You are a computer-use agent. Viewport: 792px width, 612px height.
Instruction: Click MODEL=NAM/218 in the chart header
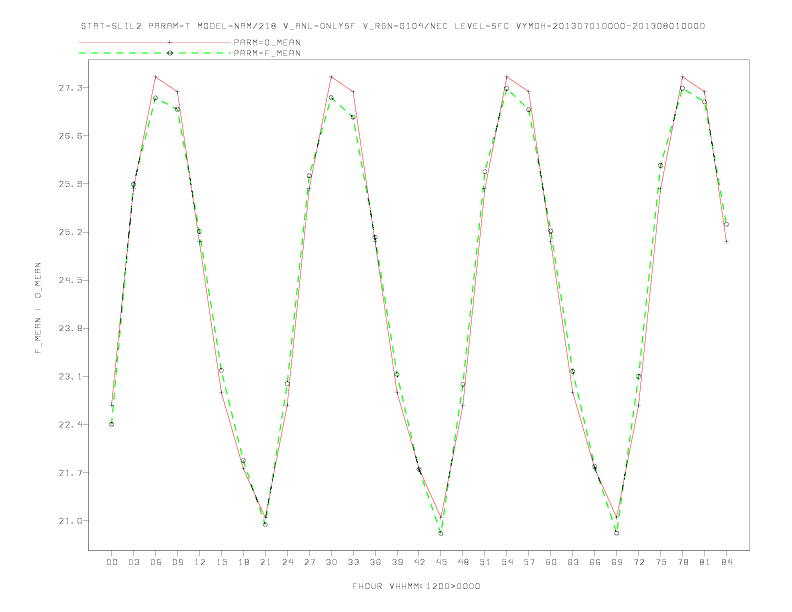(236, 26)
